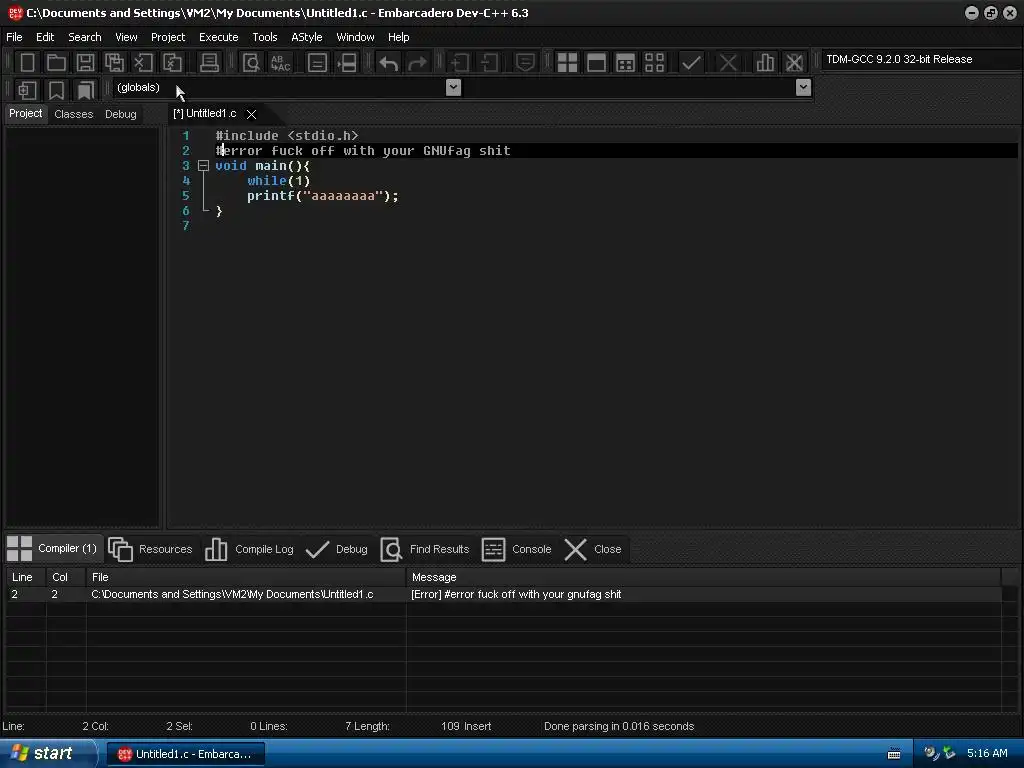The image size is (1024, 768).
Task: Click the Debug checkmark toolbar icon
Action: (691, 63)
